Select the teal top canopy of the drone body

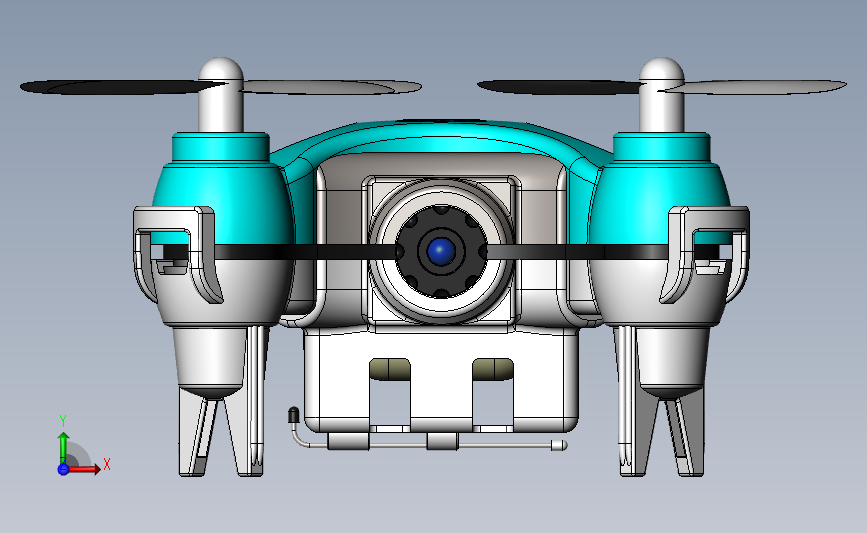coord(440,137)
